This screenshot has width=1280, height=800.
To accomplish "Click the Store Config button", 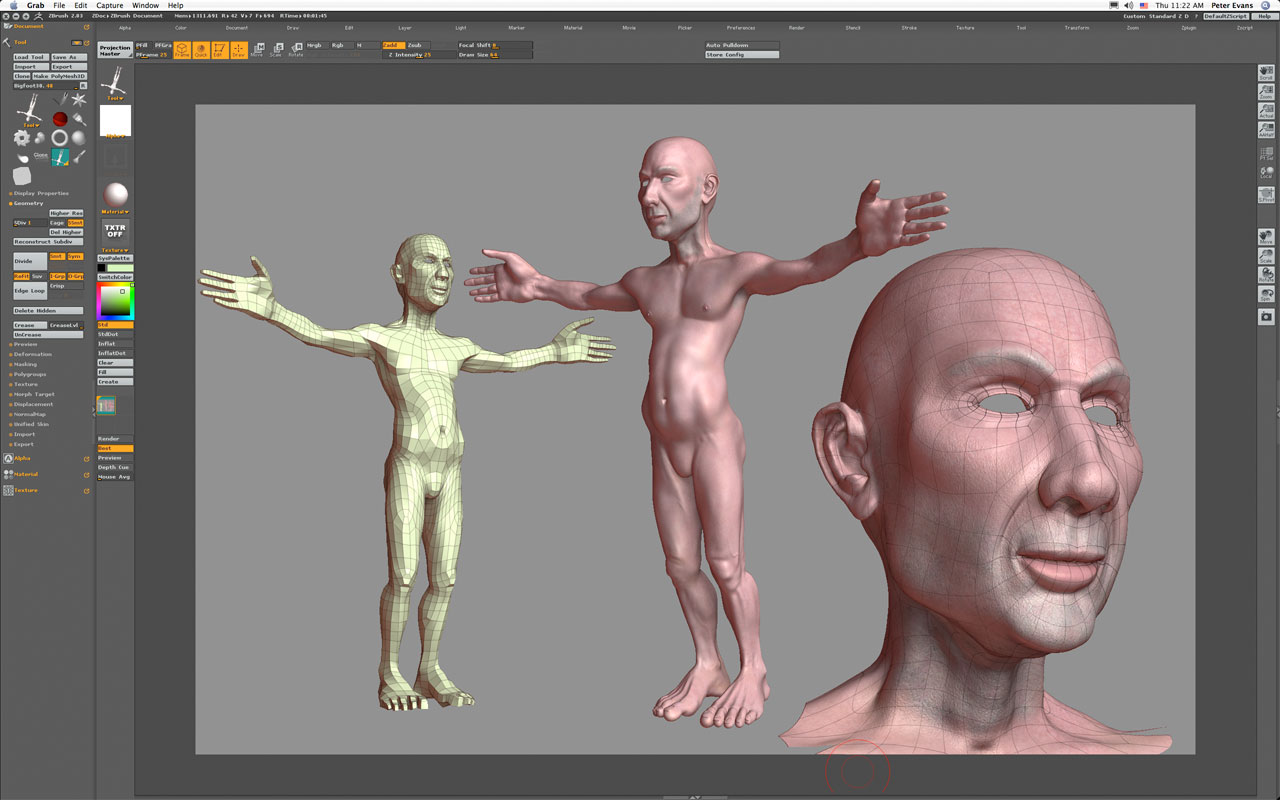I will tap(742, 55).
